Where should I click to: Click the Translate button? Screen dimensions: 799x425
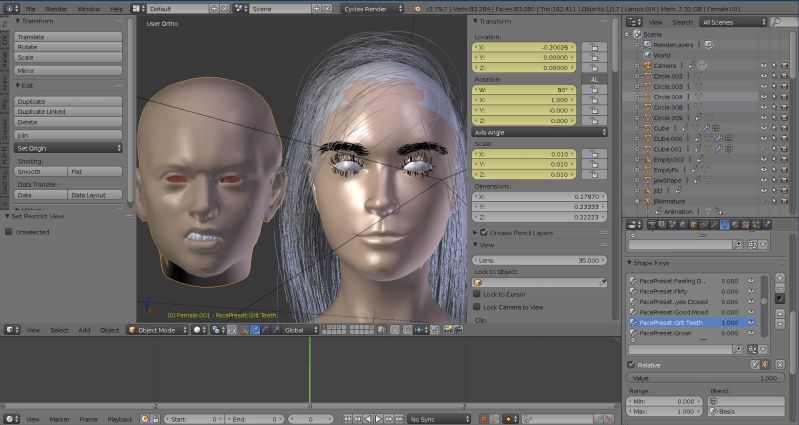point(68,37)
